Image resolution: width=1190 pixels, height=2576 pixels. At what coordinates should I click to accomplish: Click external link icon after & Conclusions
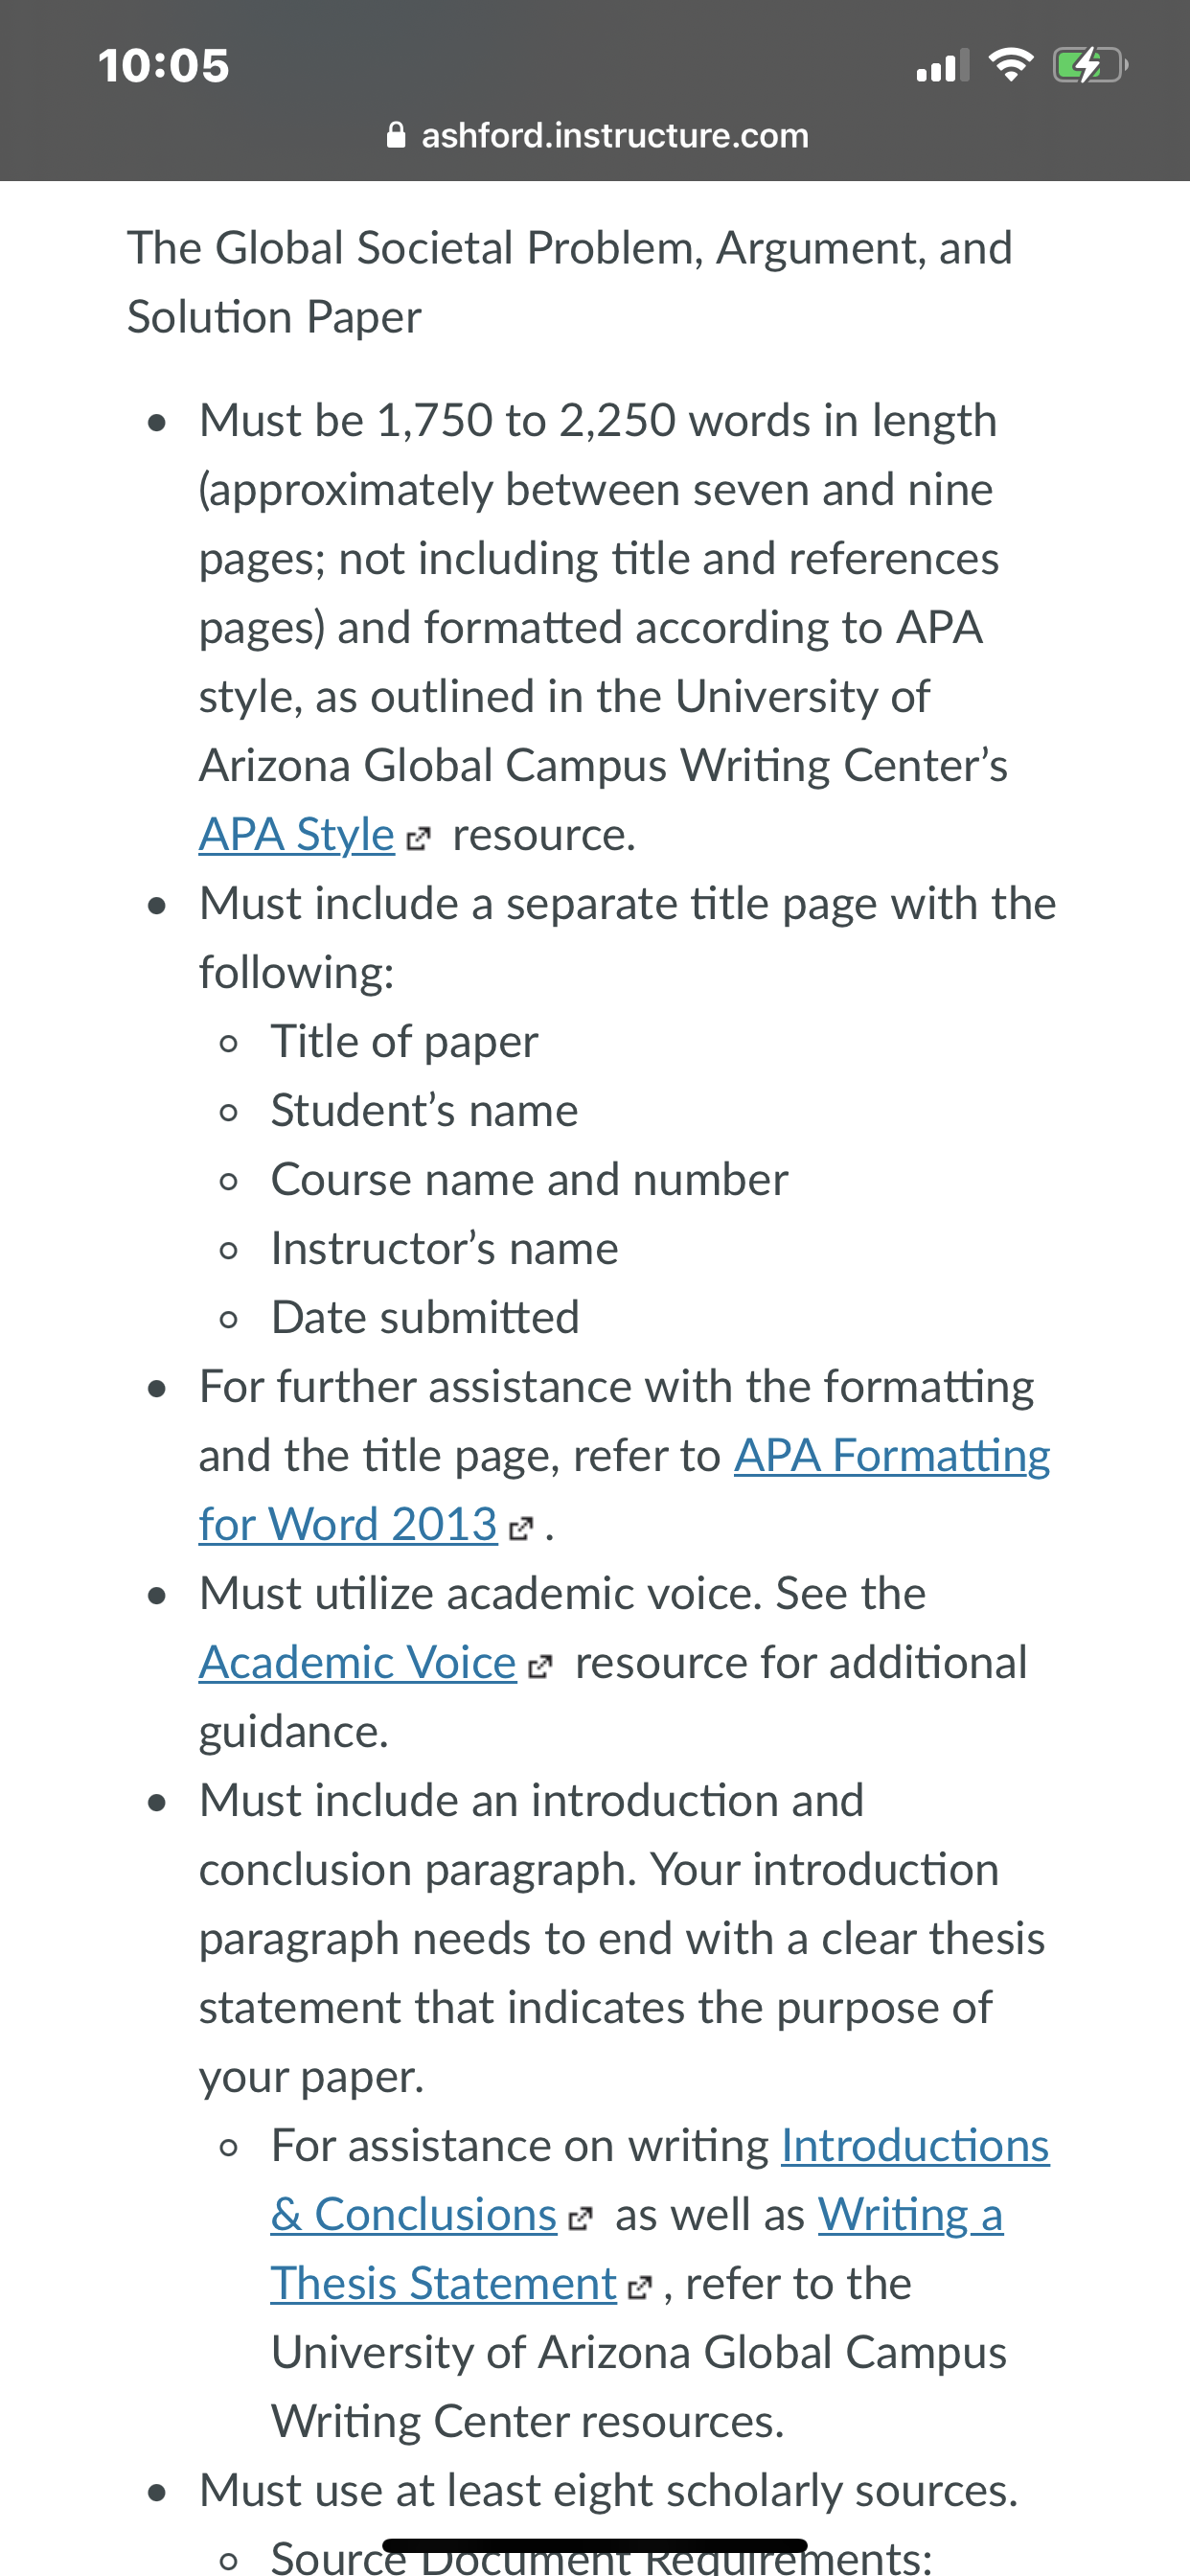pos(580,2219)
